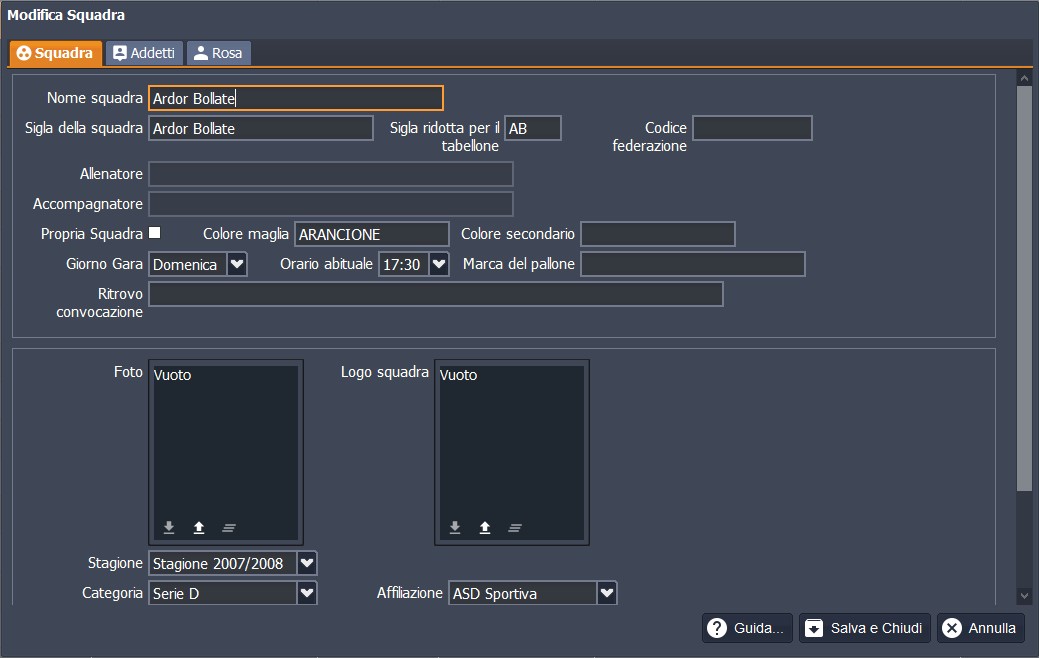Open the Affiliazione dropdown
1039x658 pixels.
607,593
